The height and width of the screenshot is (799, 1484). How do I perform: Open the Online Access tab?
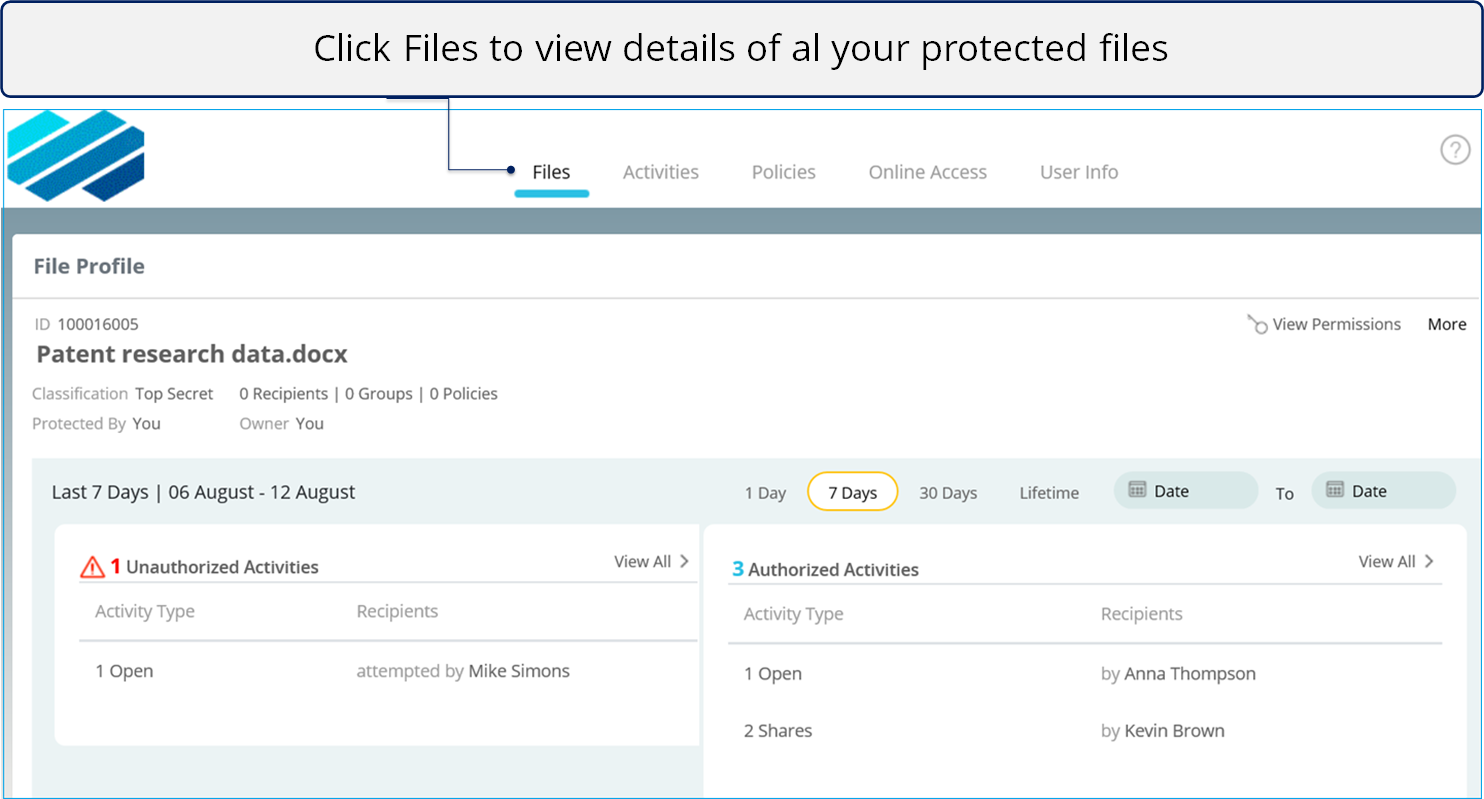coord(927,172)
